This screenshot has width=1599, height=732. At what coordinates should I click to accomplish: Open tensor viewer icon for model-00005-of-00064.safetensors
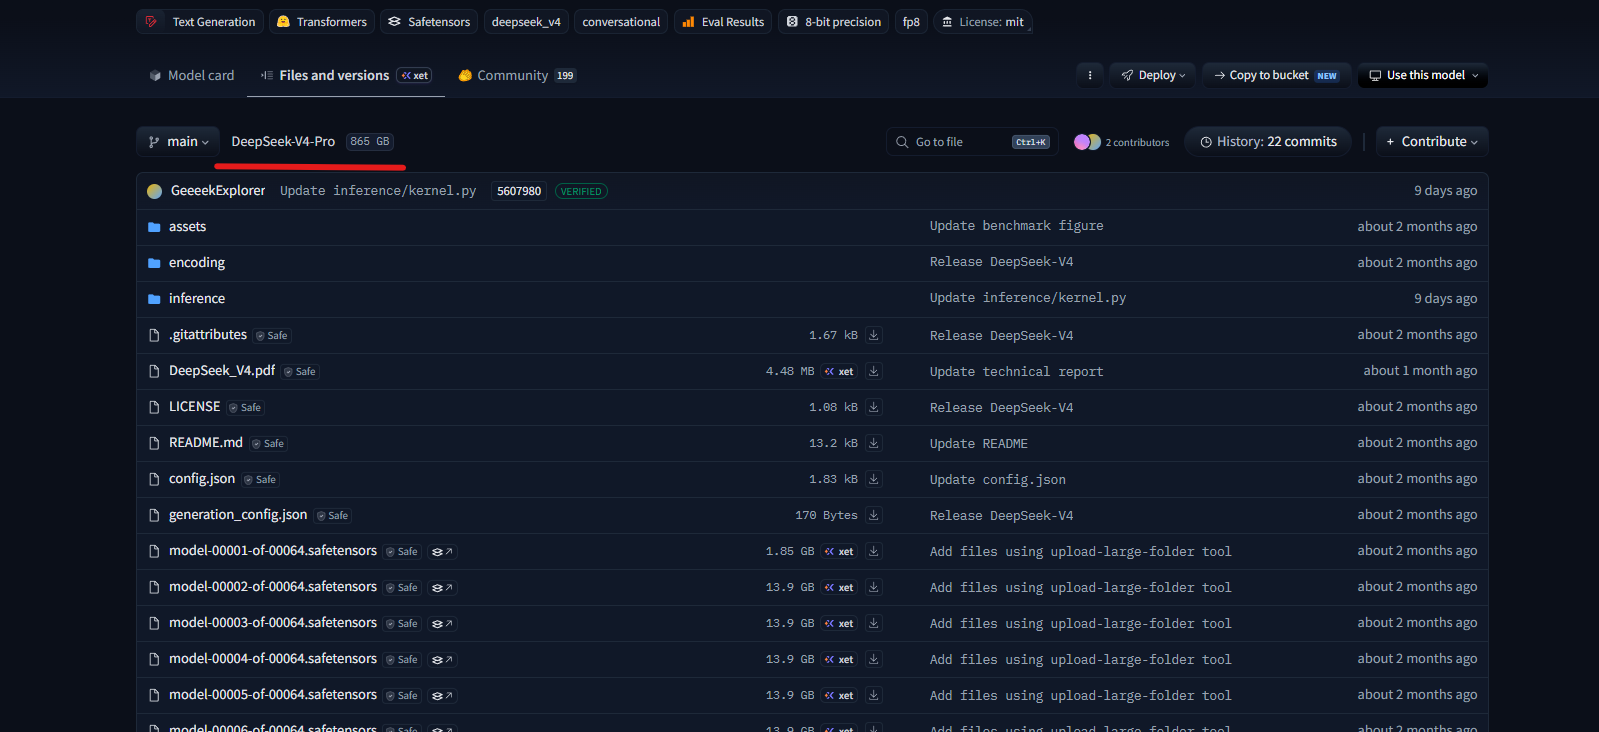(442, 696)
